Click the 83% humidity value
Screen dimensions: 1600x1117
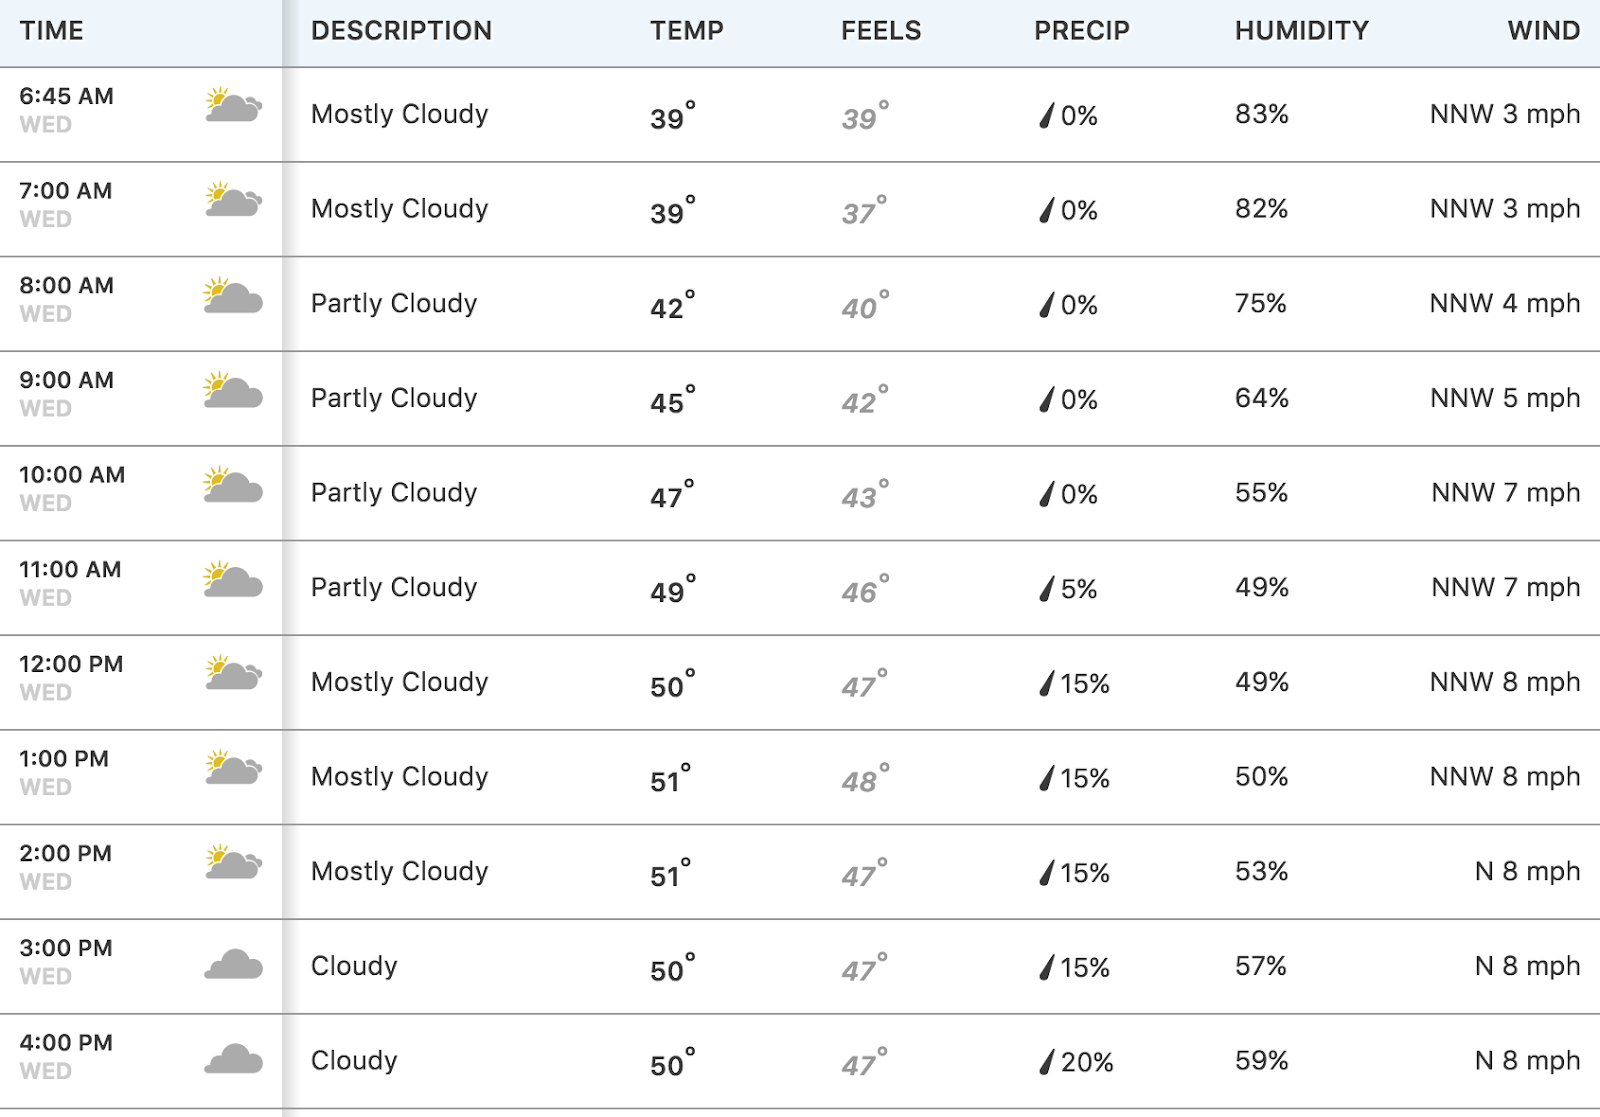(1261, 114)
